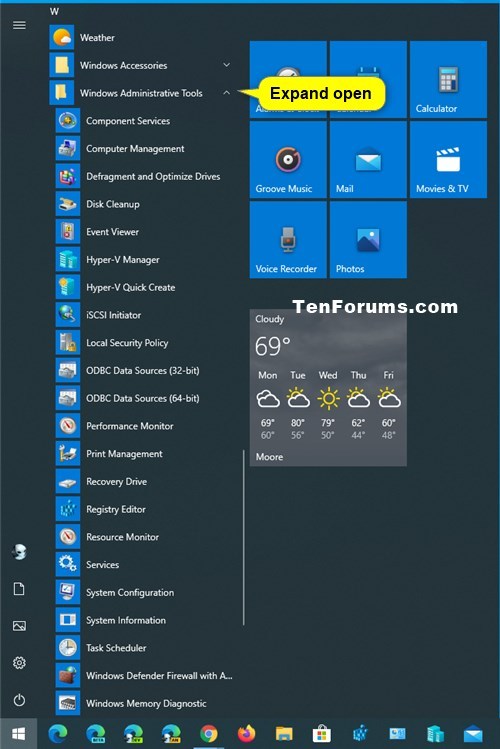Open Hyper-V Manager pinned on the taskbar
The image size is (500, 749).
click(436, 733)
